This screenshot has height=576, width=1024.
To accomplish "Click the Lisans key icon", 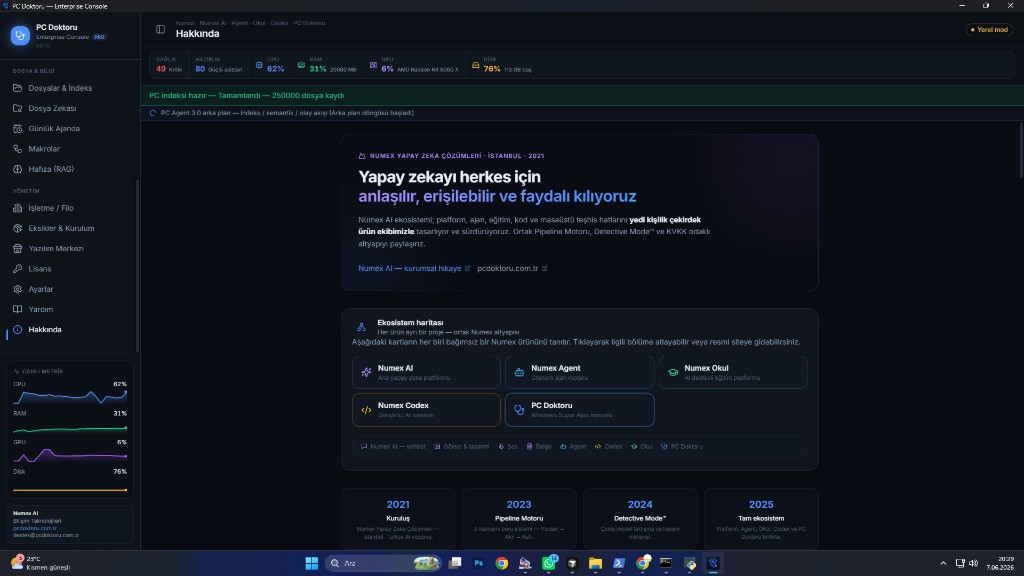I will [x=18, y=269].
